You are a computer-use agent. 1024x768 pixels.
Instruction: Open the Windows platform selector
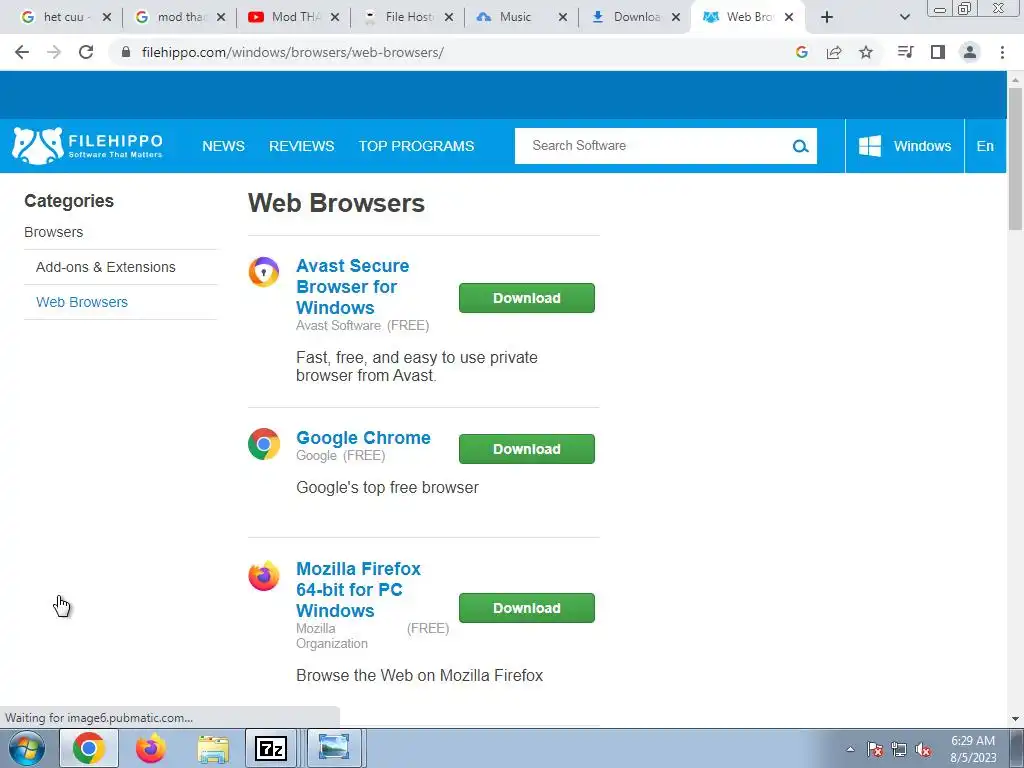[904, 146]
